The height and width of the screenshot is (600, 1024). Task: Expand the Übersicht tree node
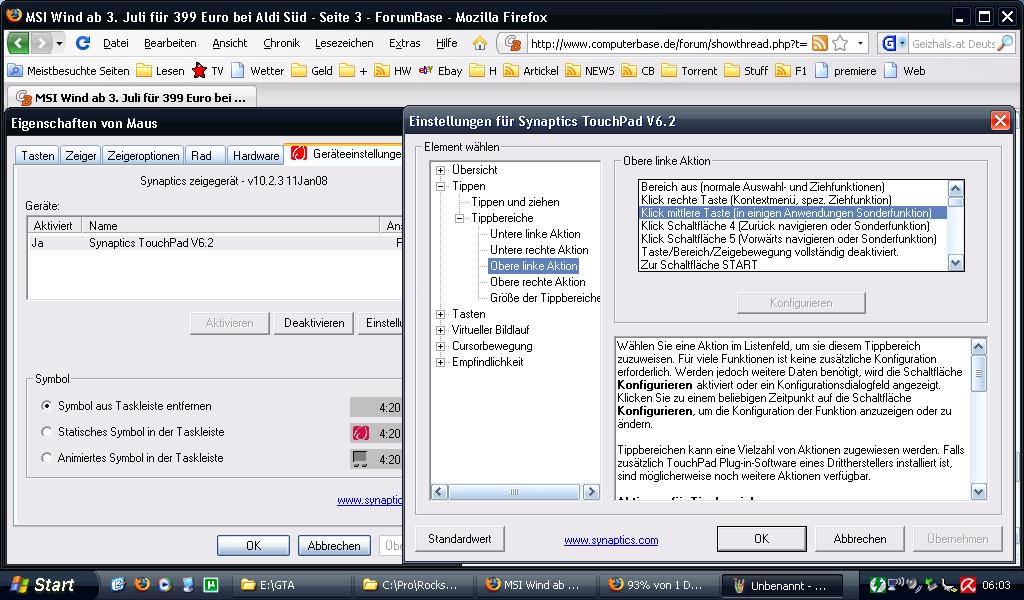(441, 170)
